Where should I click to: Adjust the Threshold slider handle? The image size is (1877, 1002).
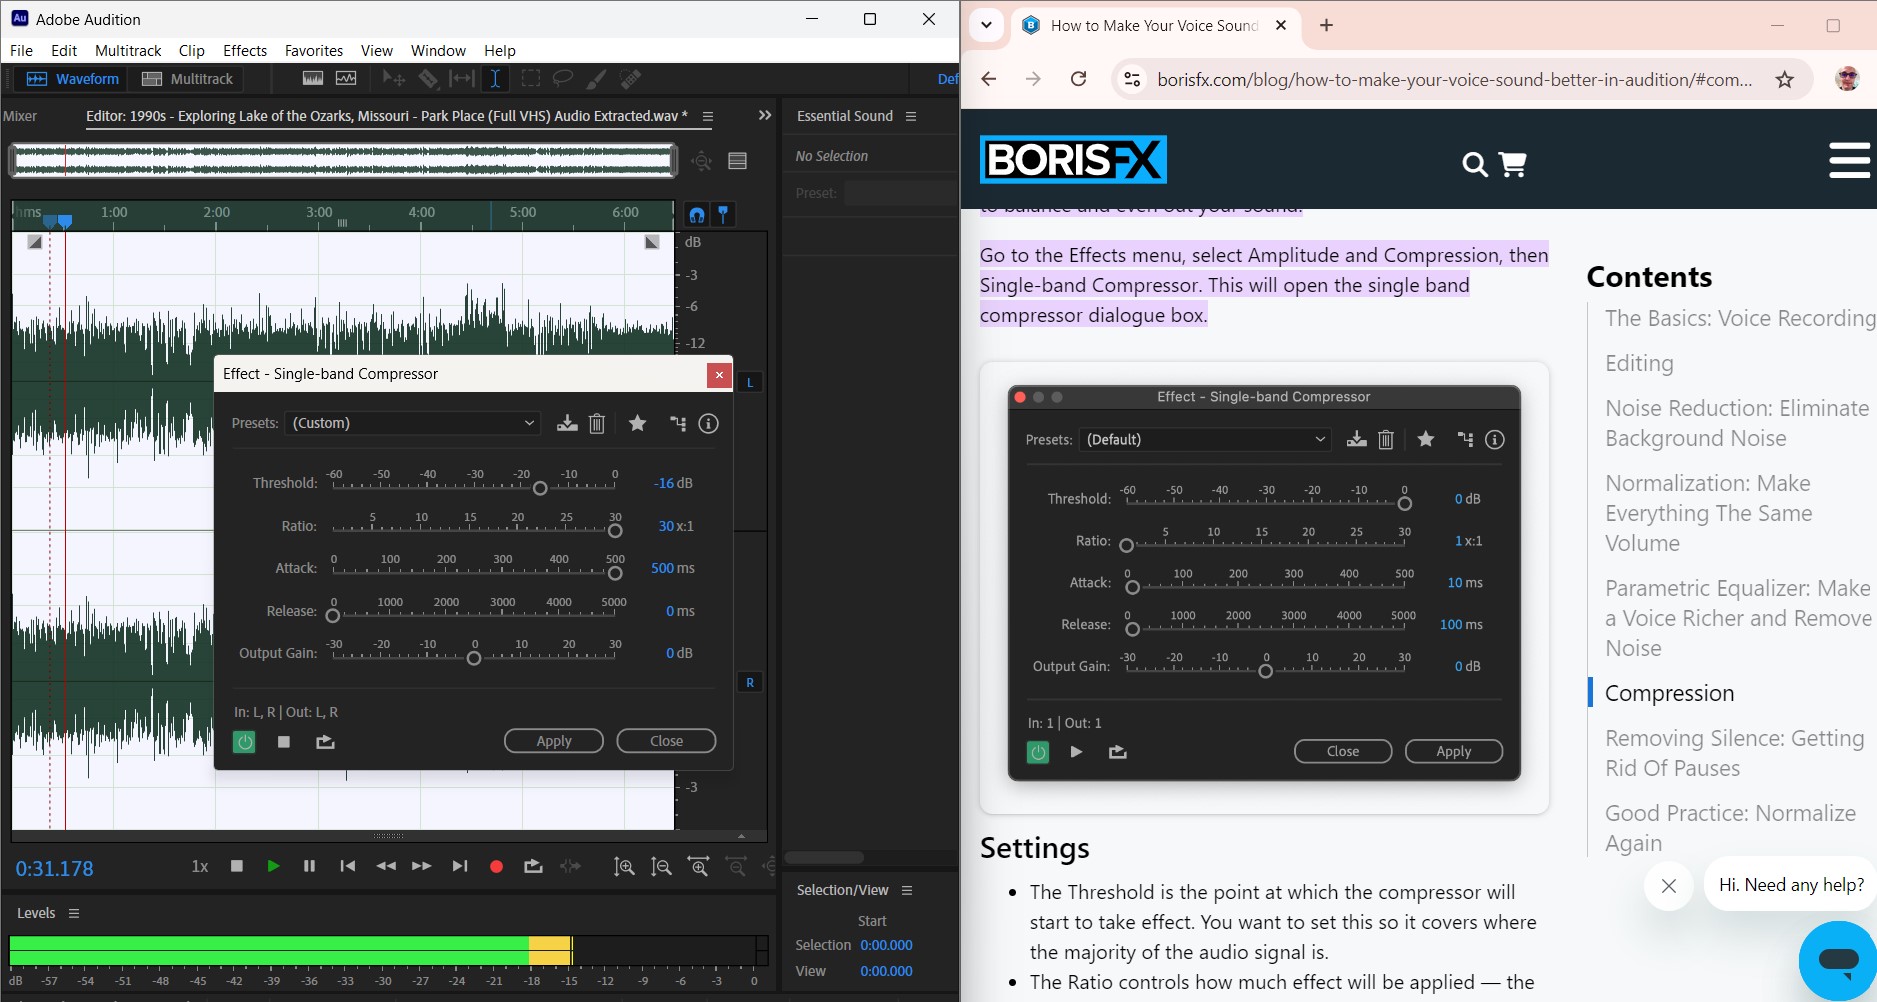pos(540,488)
